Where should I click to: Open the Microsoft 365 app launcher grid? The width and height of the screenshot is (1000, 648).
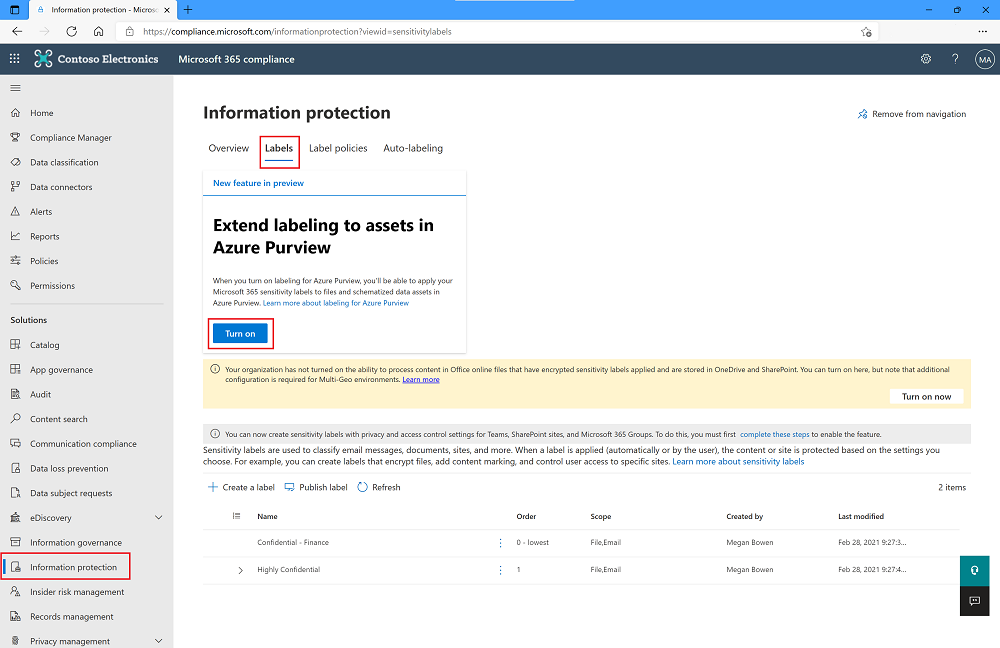pyautogui.click(x=14, y=59)
